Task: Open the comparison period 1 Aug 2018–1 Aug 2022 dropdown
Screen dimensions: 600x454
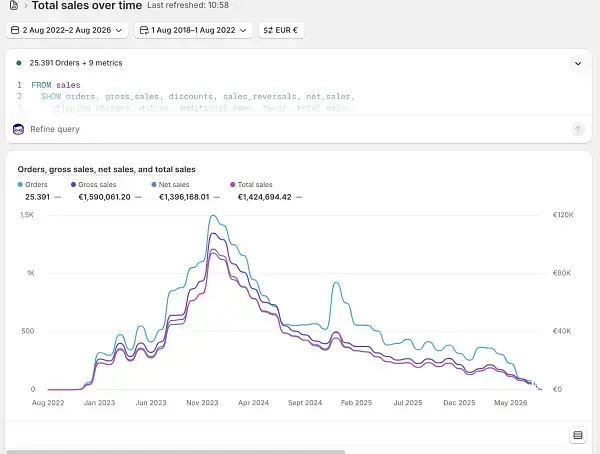Action: tap(193, 30)
